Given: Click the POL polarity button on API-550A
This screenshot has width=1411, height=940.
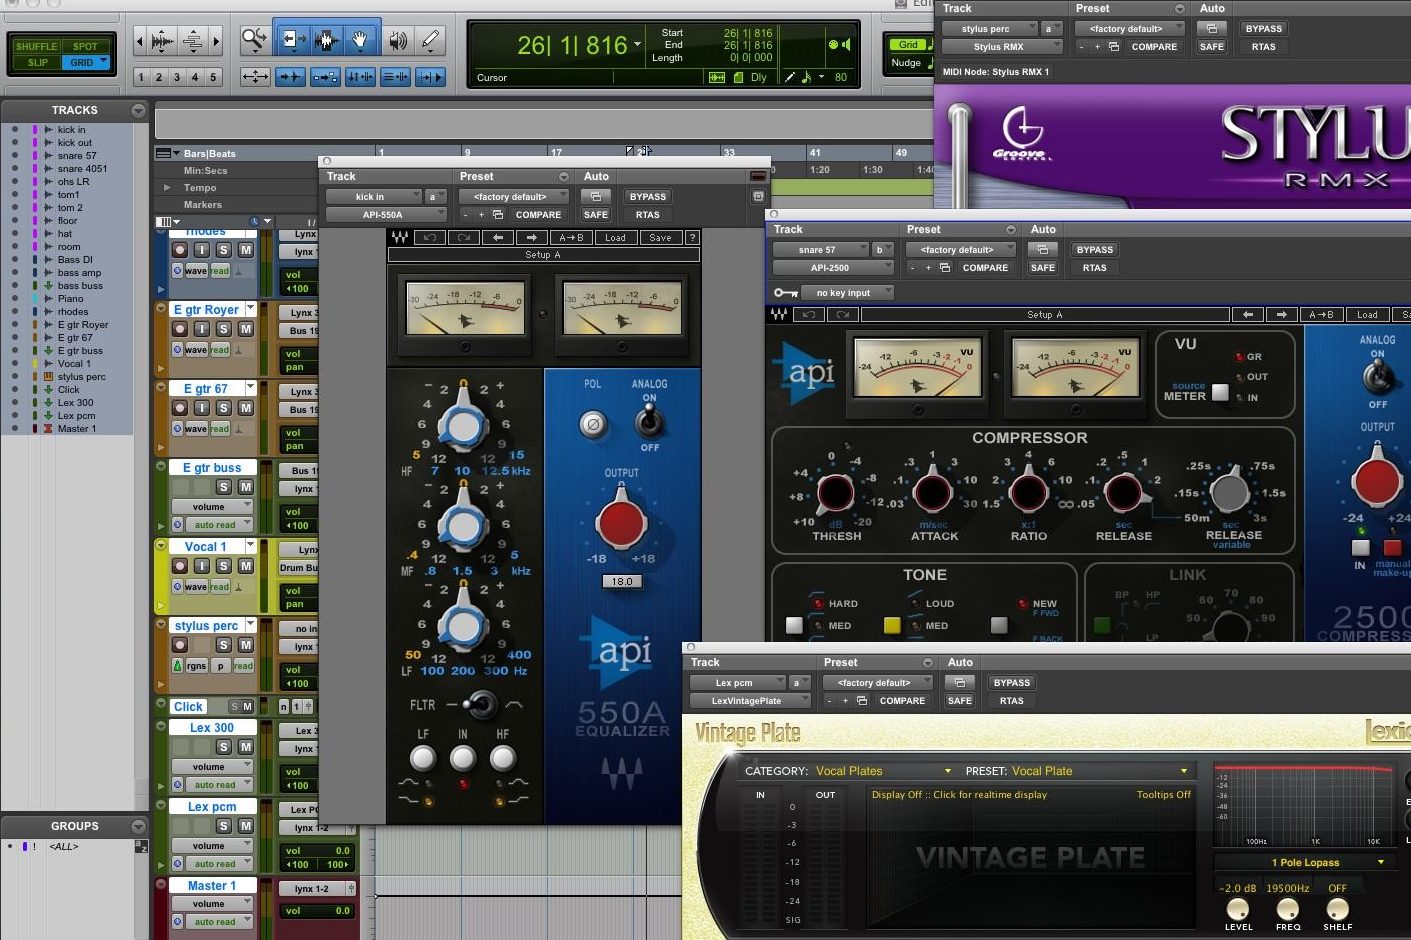Looking at the screenshot, I should point(592,424).
